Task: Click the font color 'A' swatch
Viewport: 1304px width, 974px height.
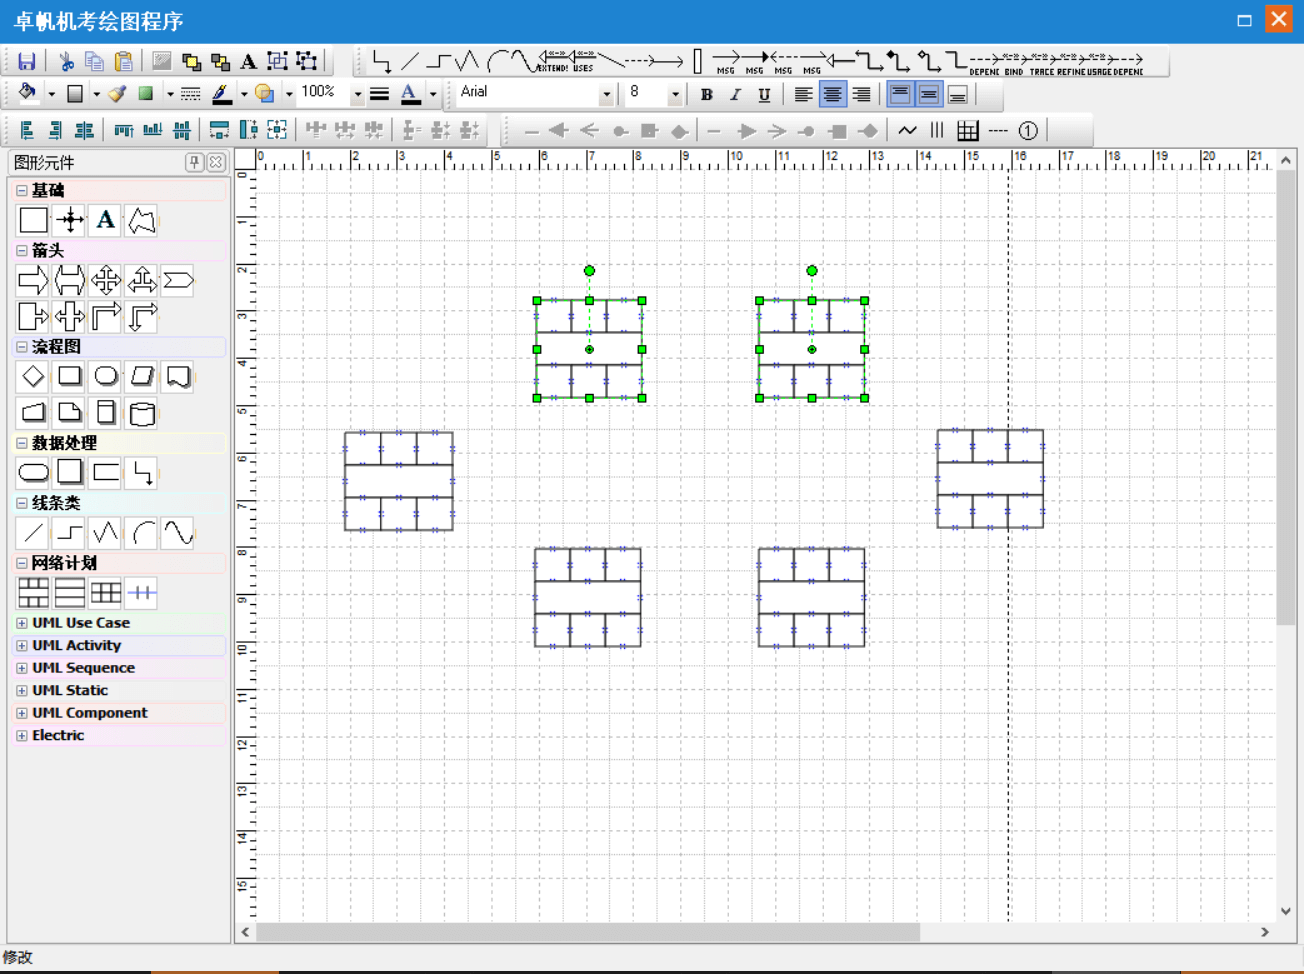Action: 410,94
